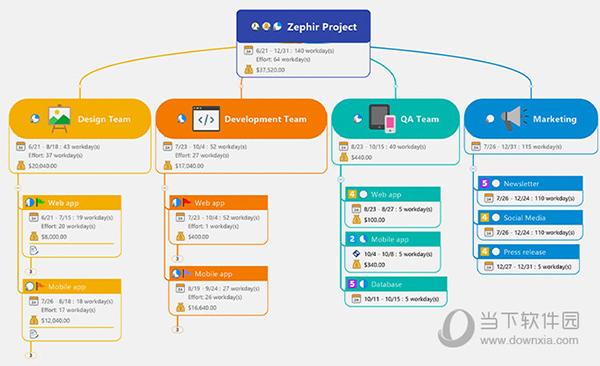Click the red flag on Development Web app

186,202
